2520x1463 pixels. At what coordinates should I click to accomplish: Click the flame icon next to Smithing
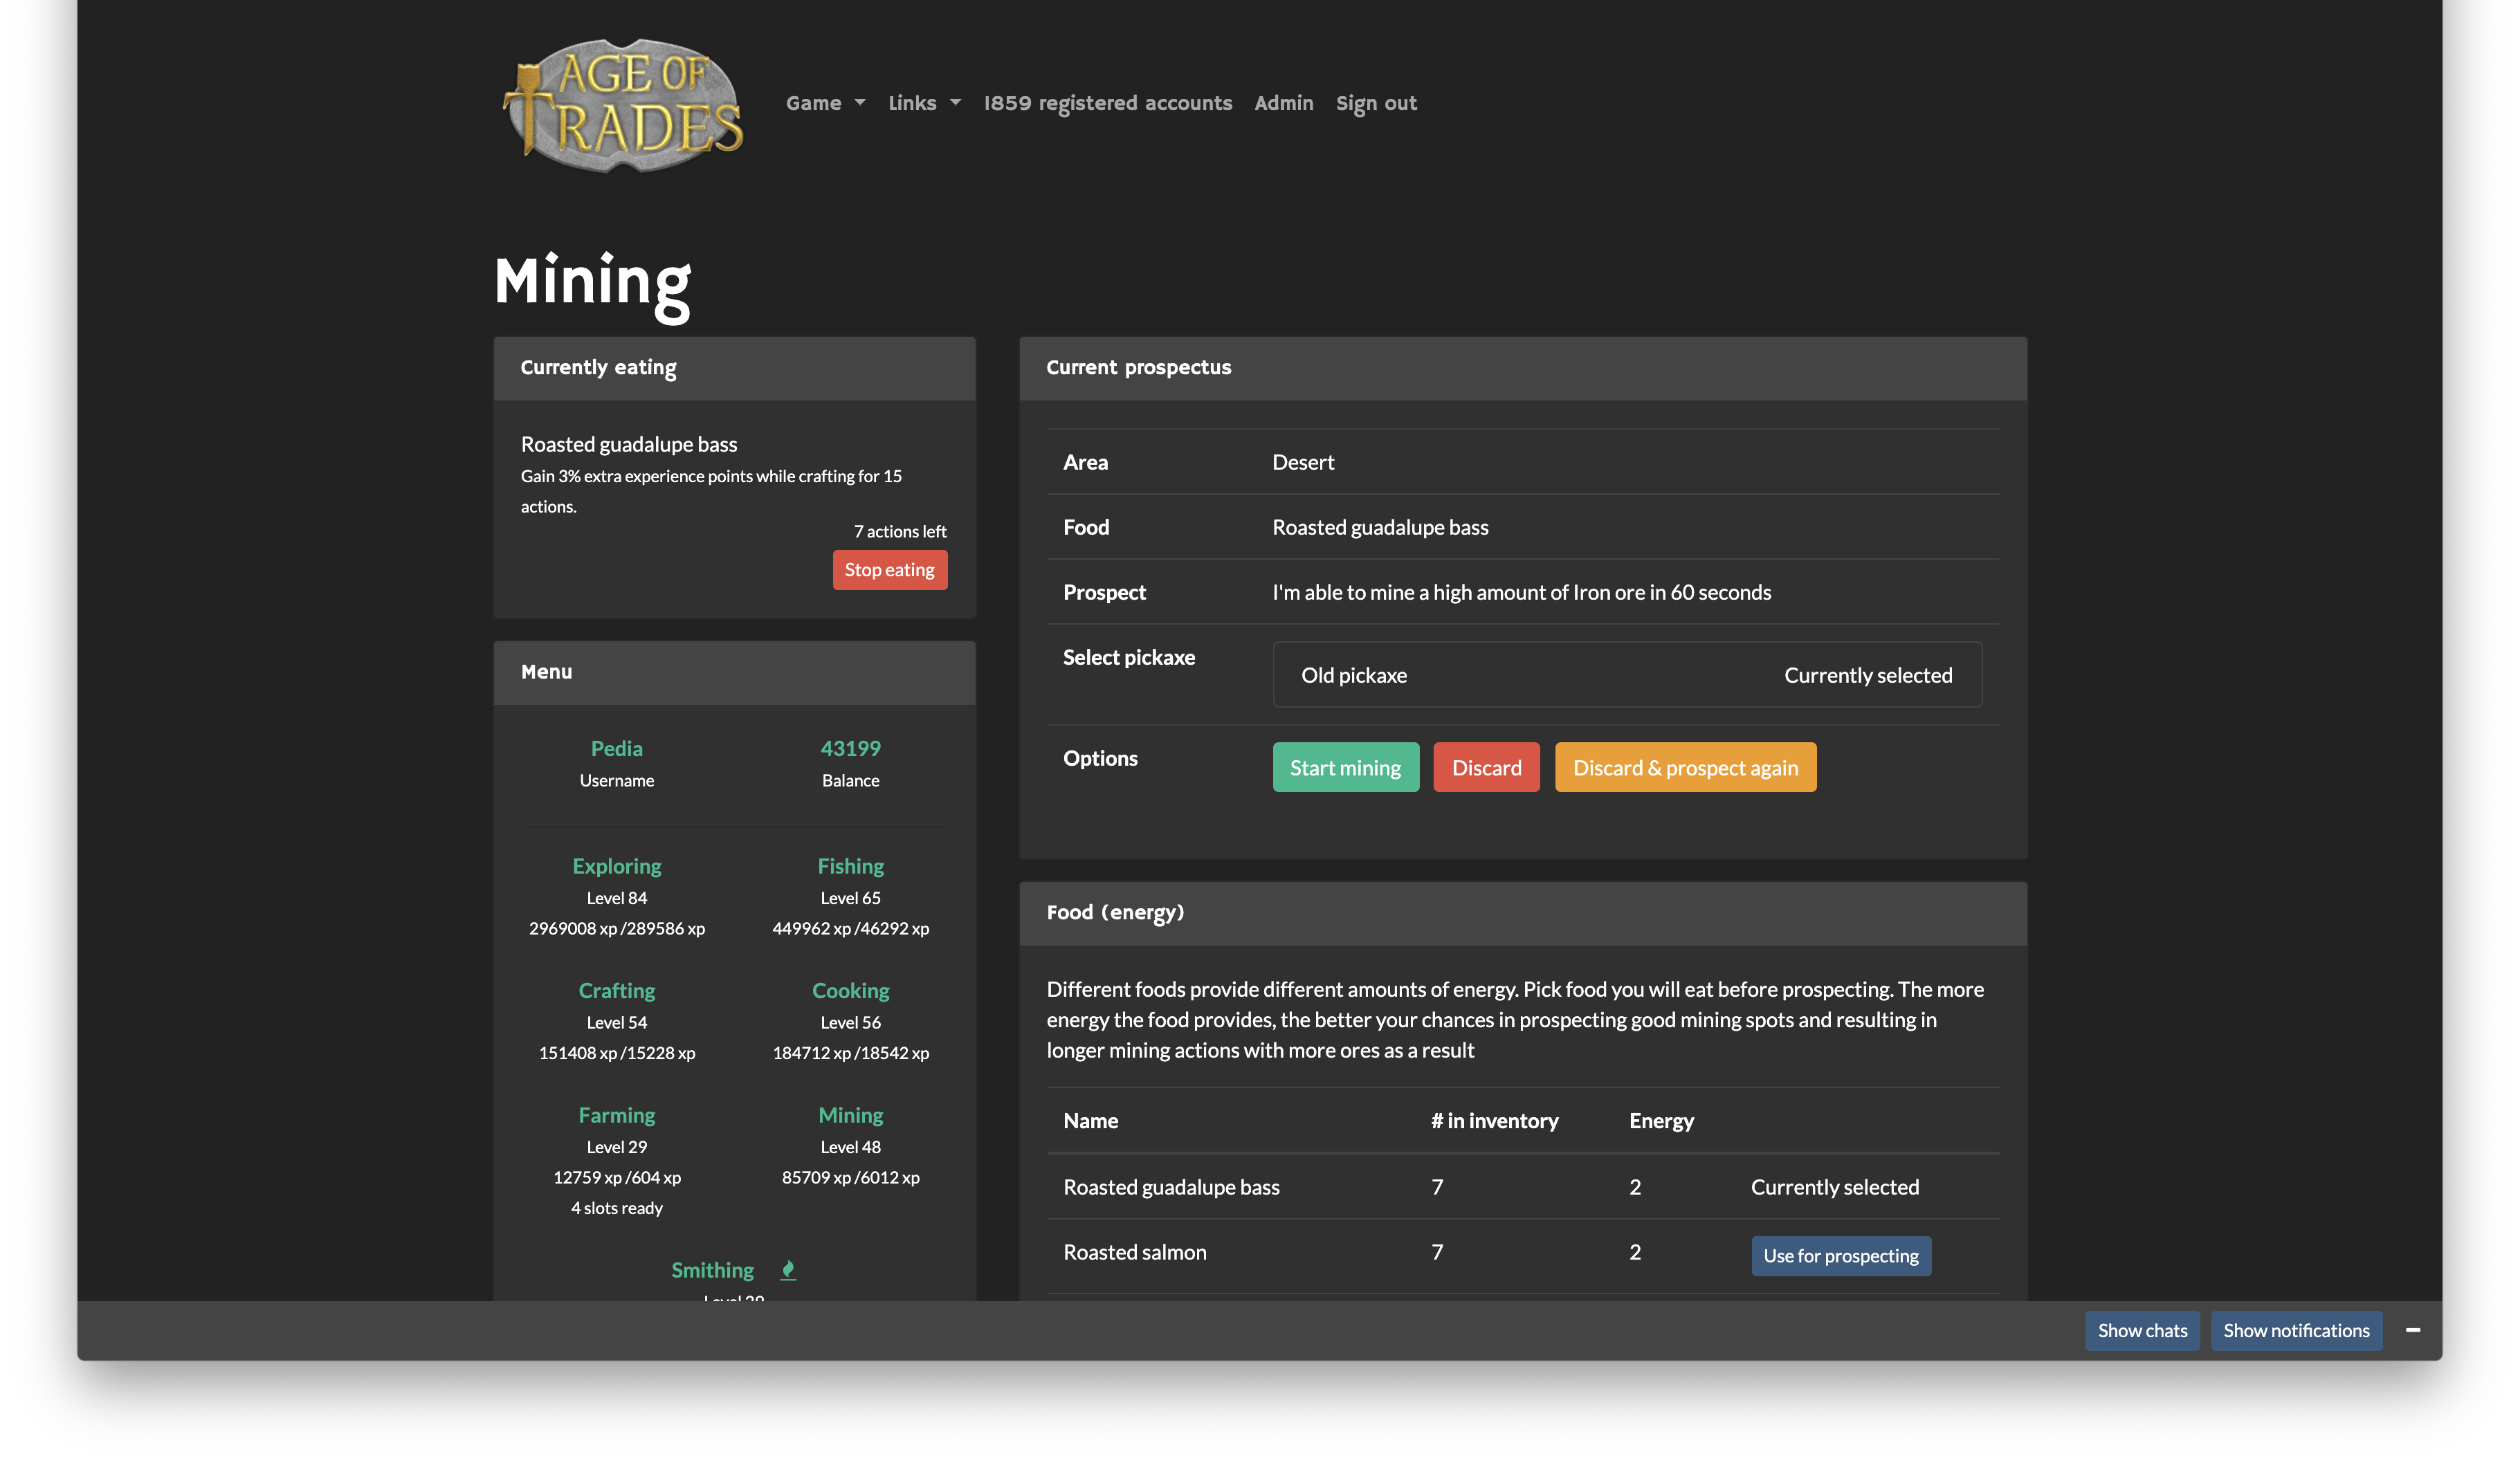788,1269
